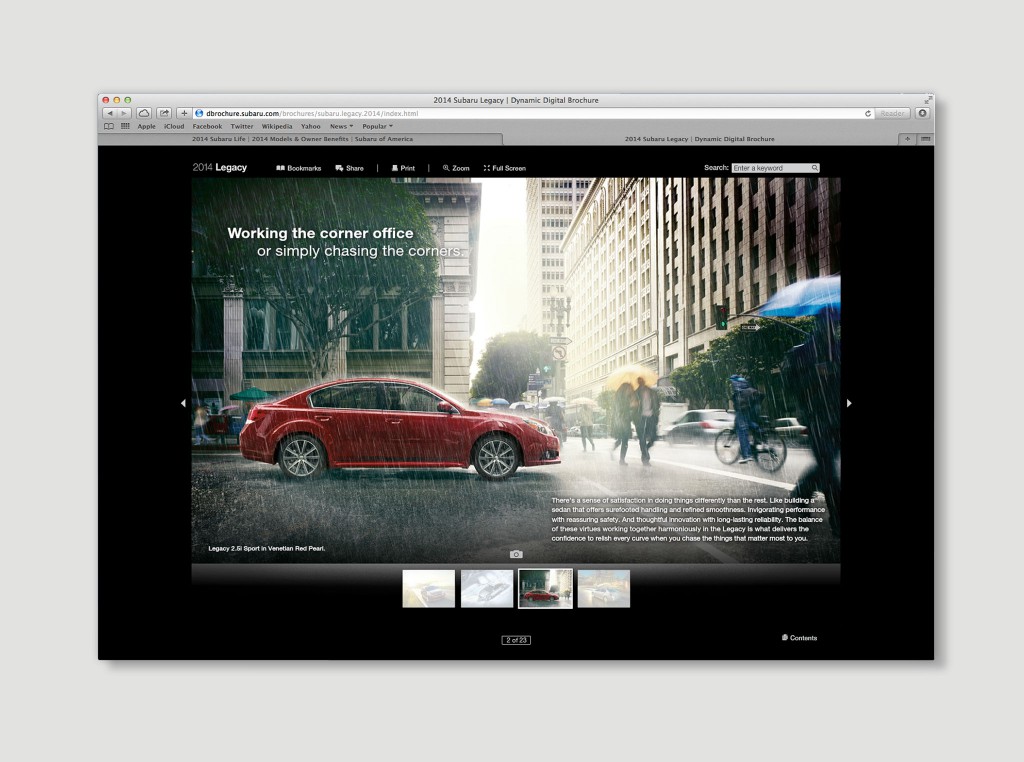Open the Twitter bookmark
Viewport: 1024px width, 762px height.
[x=242, y=127]
